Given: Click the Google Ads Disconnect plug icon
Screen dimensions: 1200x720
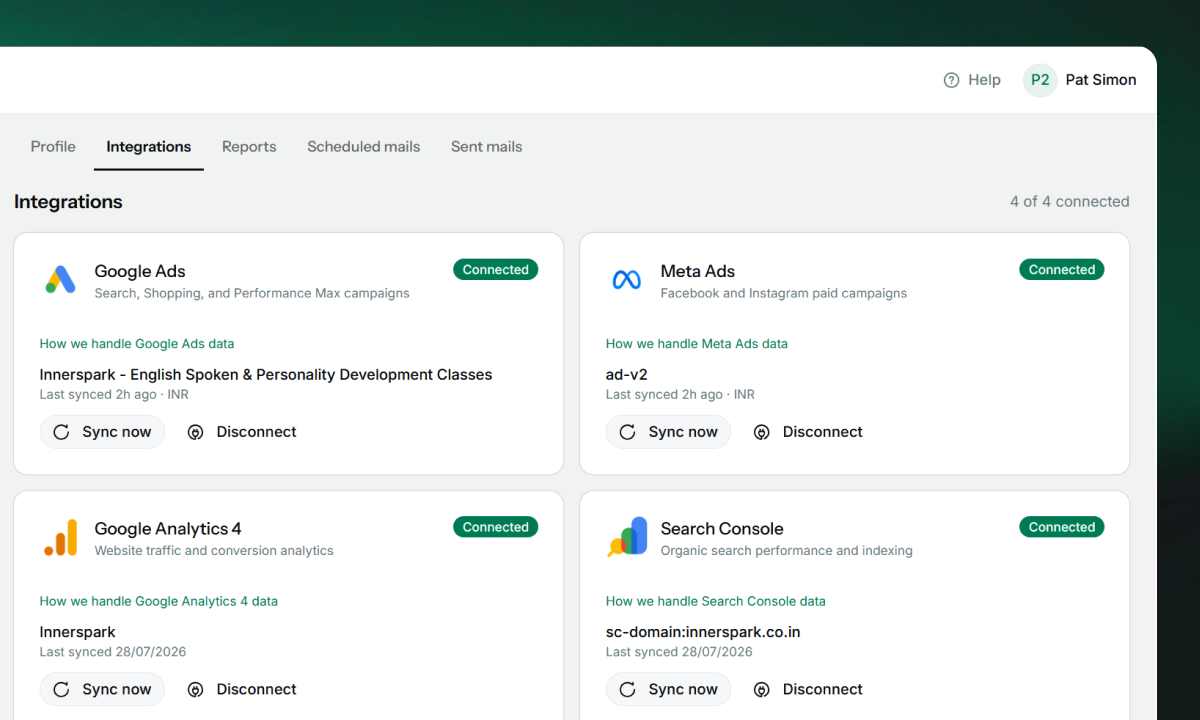Looking at the screenshot, I should coord(196,432).
